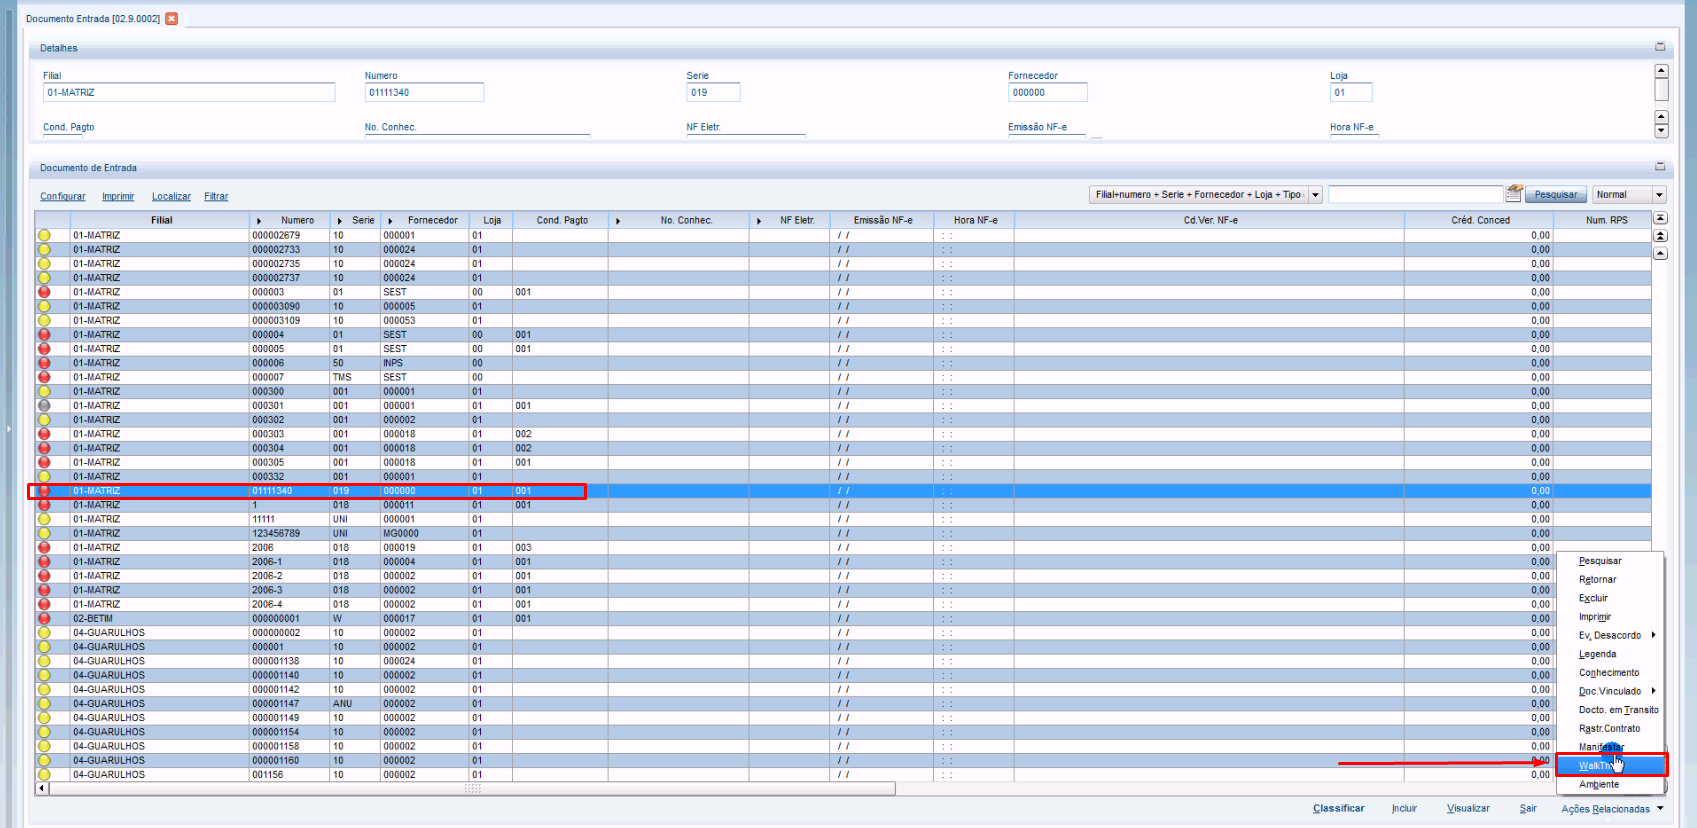
Task: Open the search helper icon beside Pesquisar button
Action: pyautogui.click(x=1514, y=193)
